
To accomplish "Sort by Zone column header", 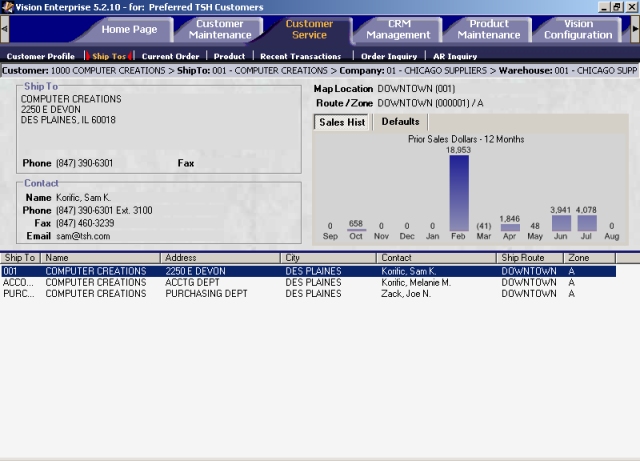I will coord(589,258).
